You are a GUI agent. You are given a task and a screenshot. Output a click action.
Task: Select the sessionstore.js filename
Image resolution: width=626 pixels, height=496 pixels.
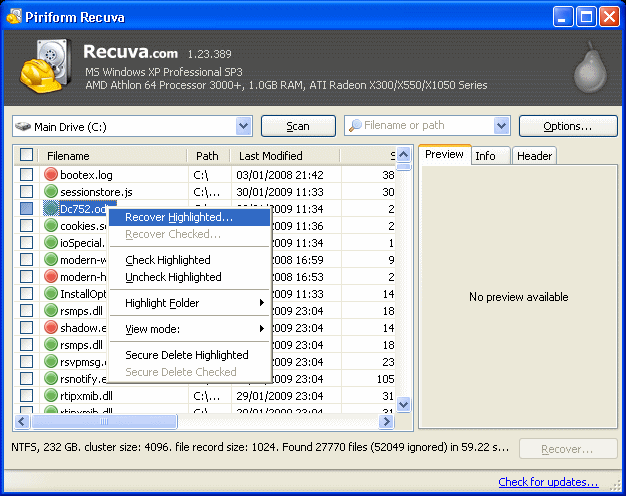96,192
